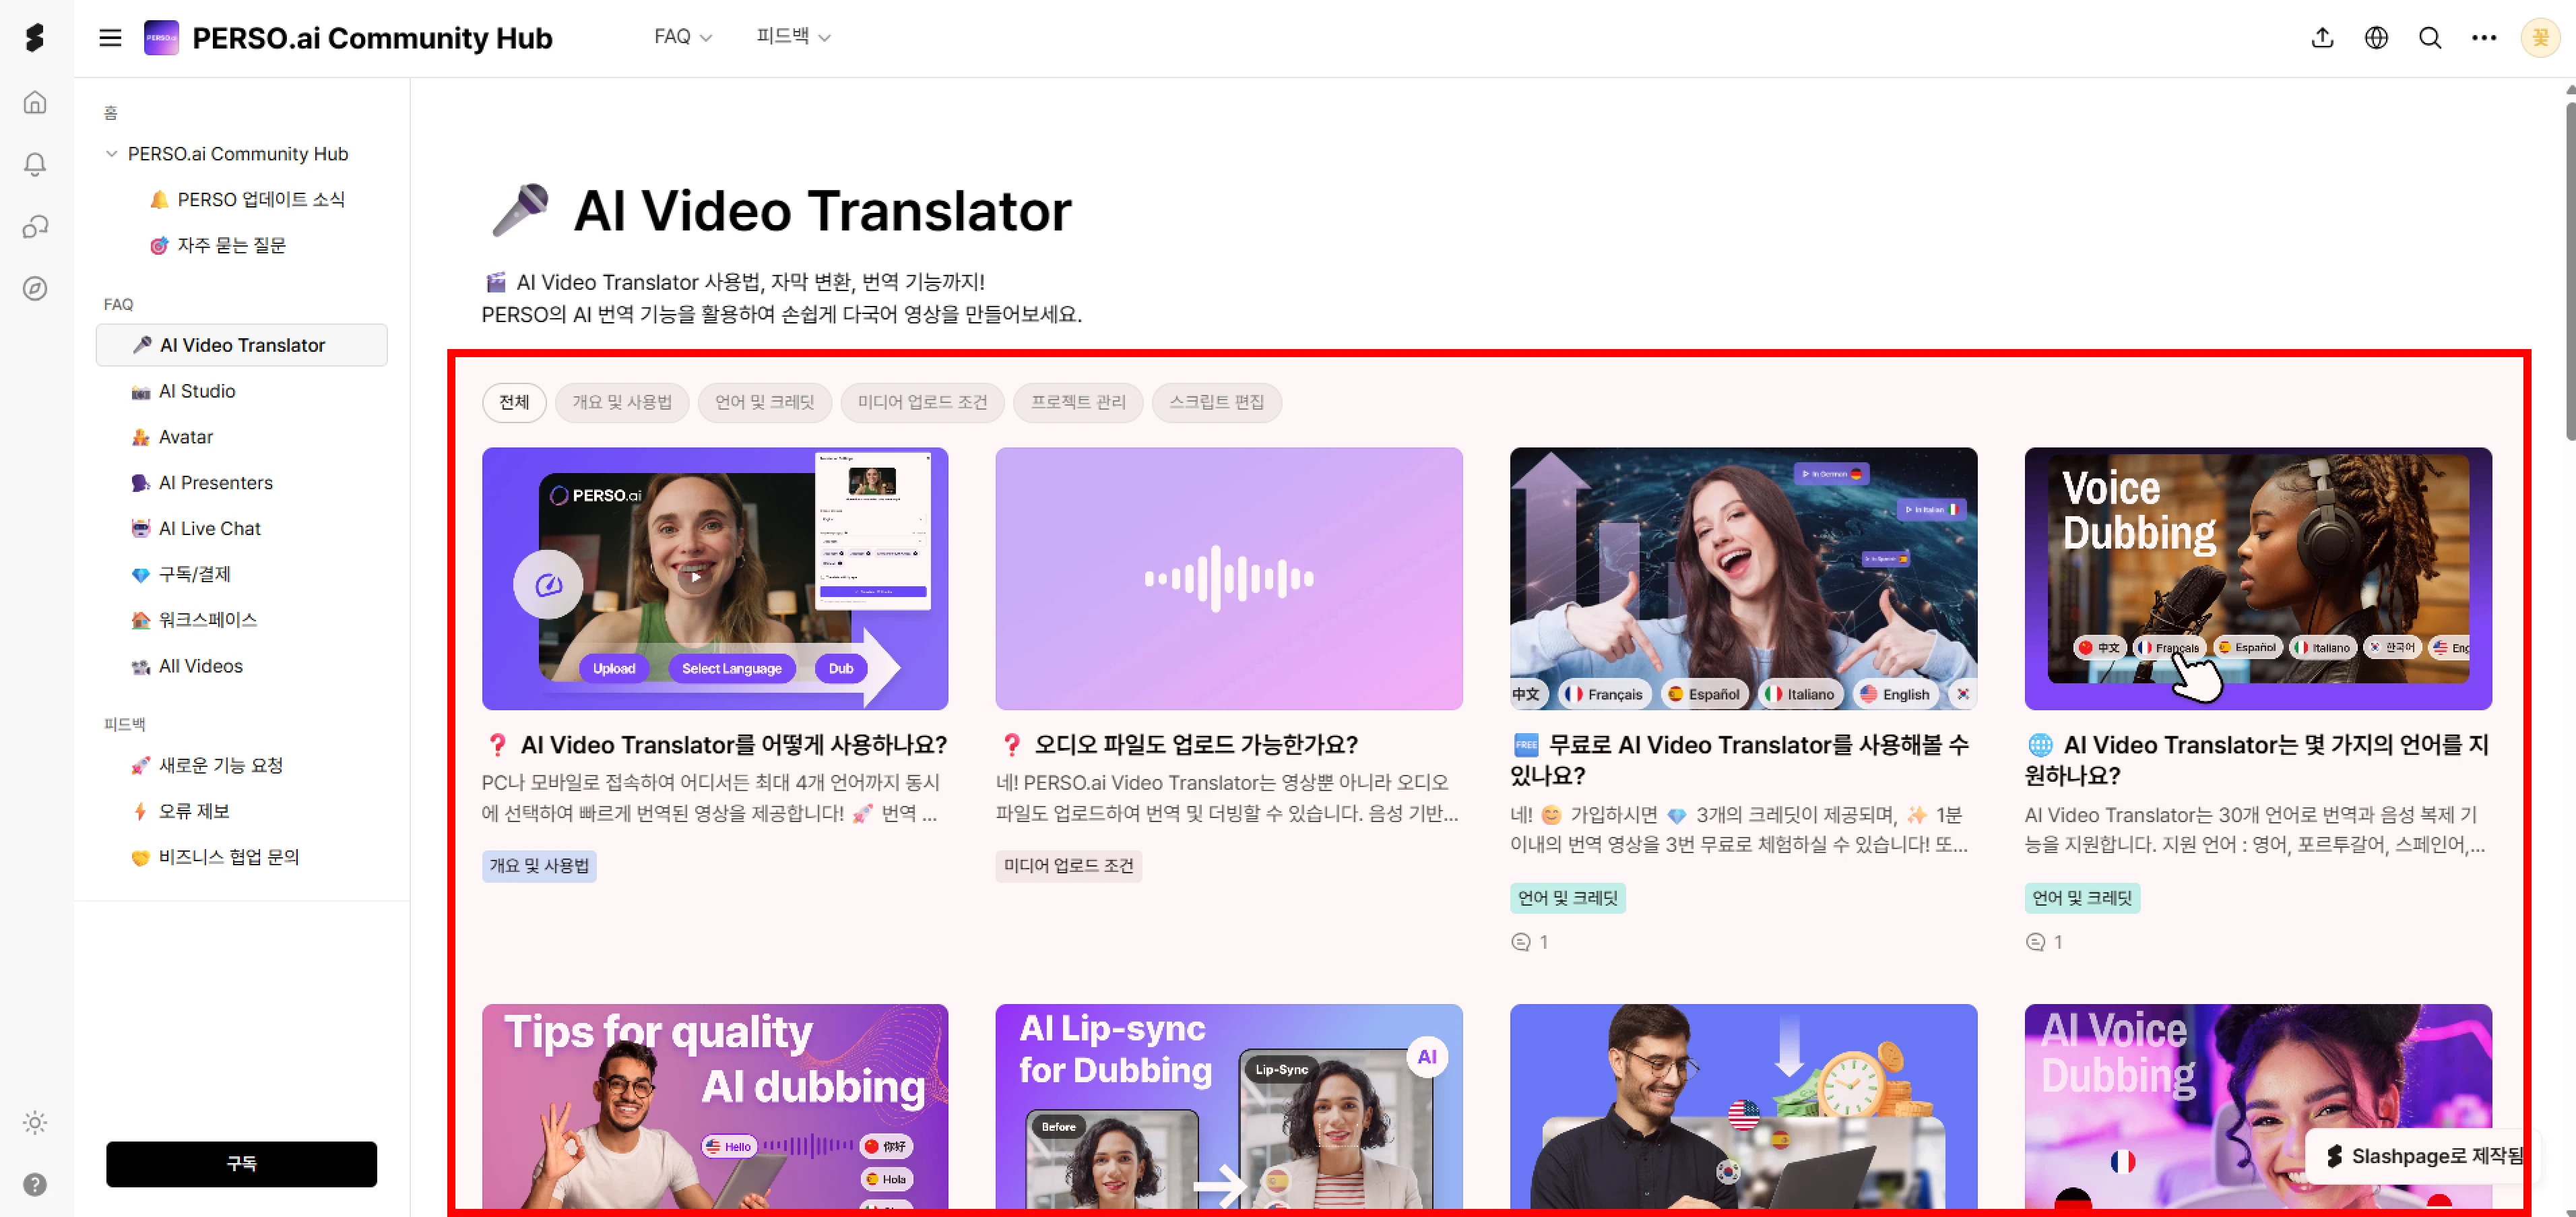Toggle the theme brightness icon
The width and height of the screenshot is (2576, 1217).
click(35, 1122)
